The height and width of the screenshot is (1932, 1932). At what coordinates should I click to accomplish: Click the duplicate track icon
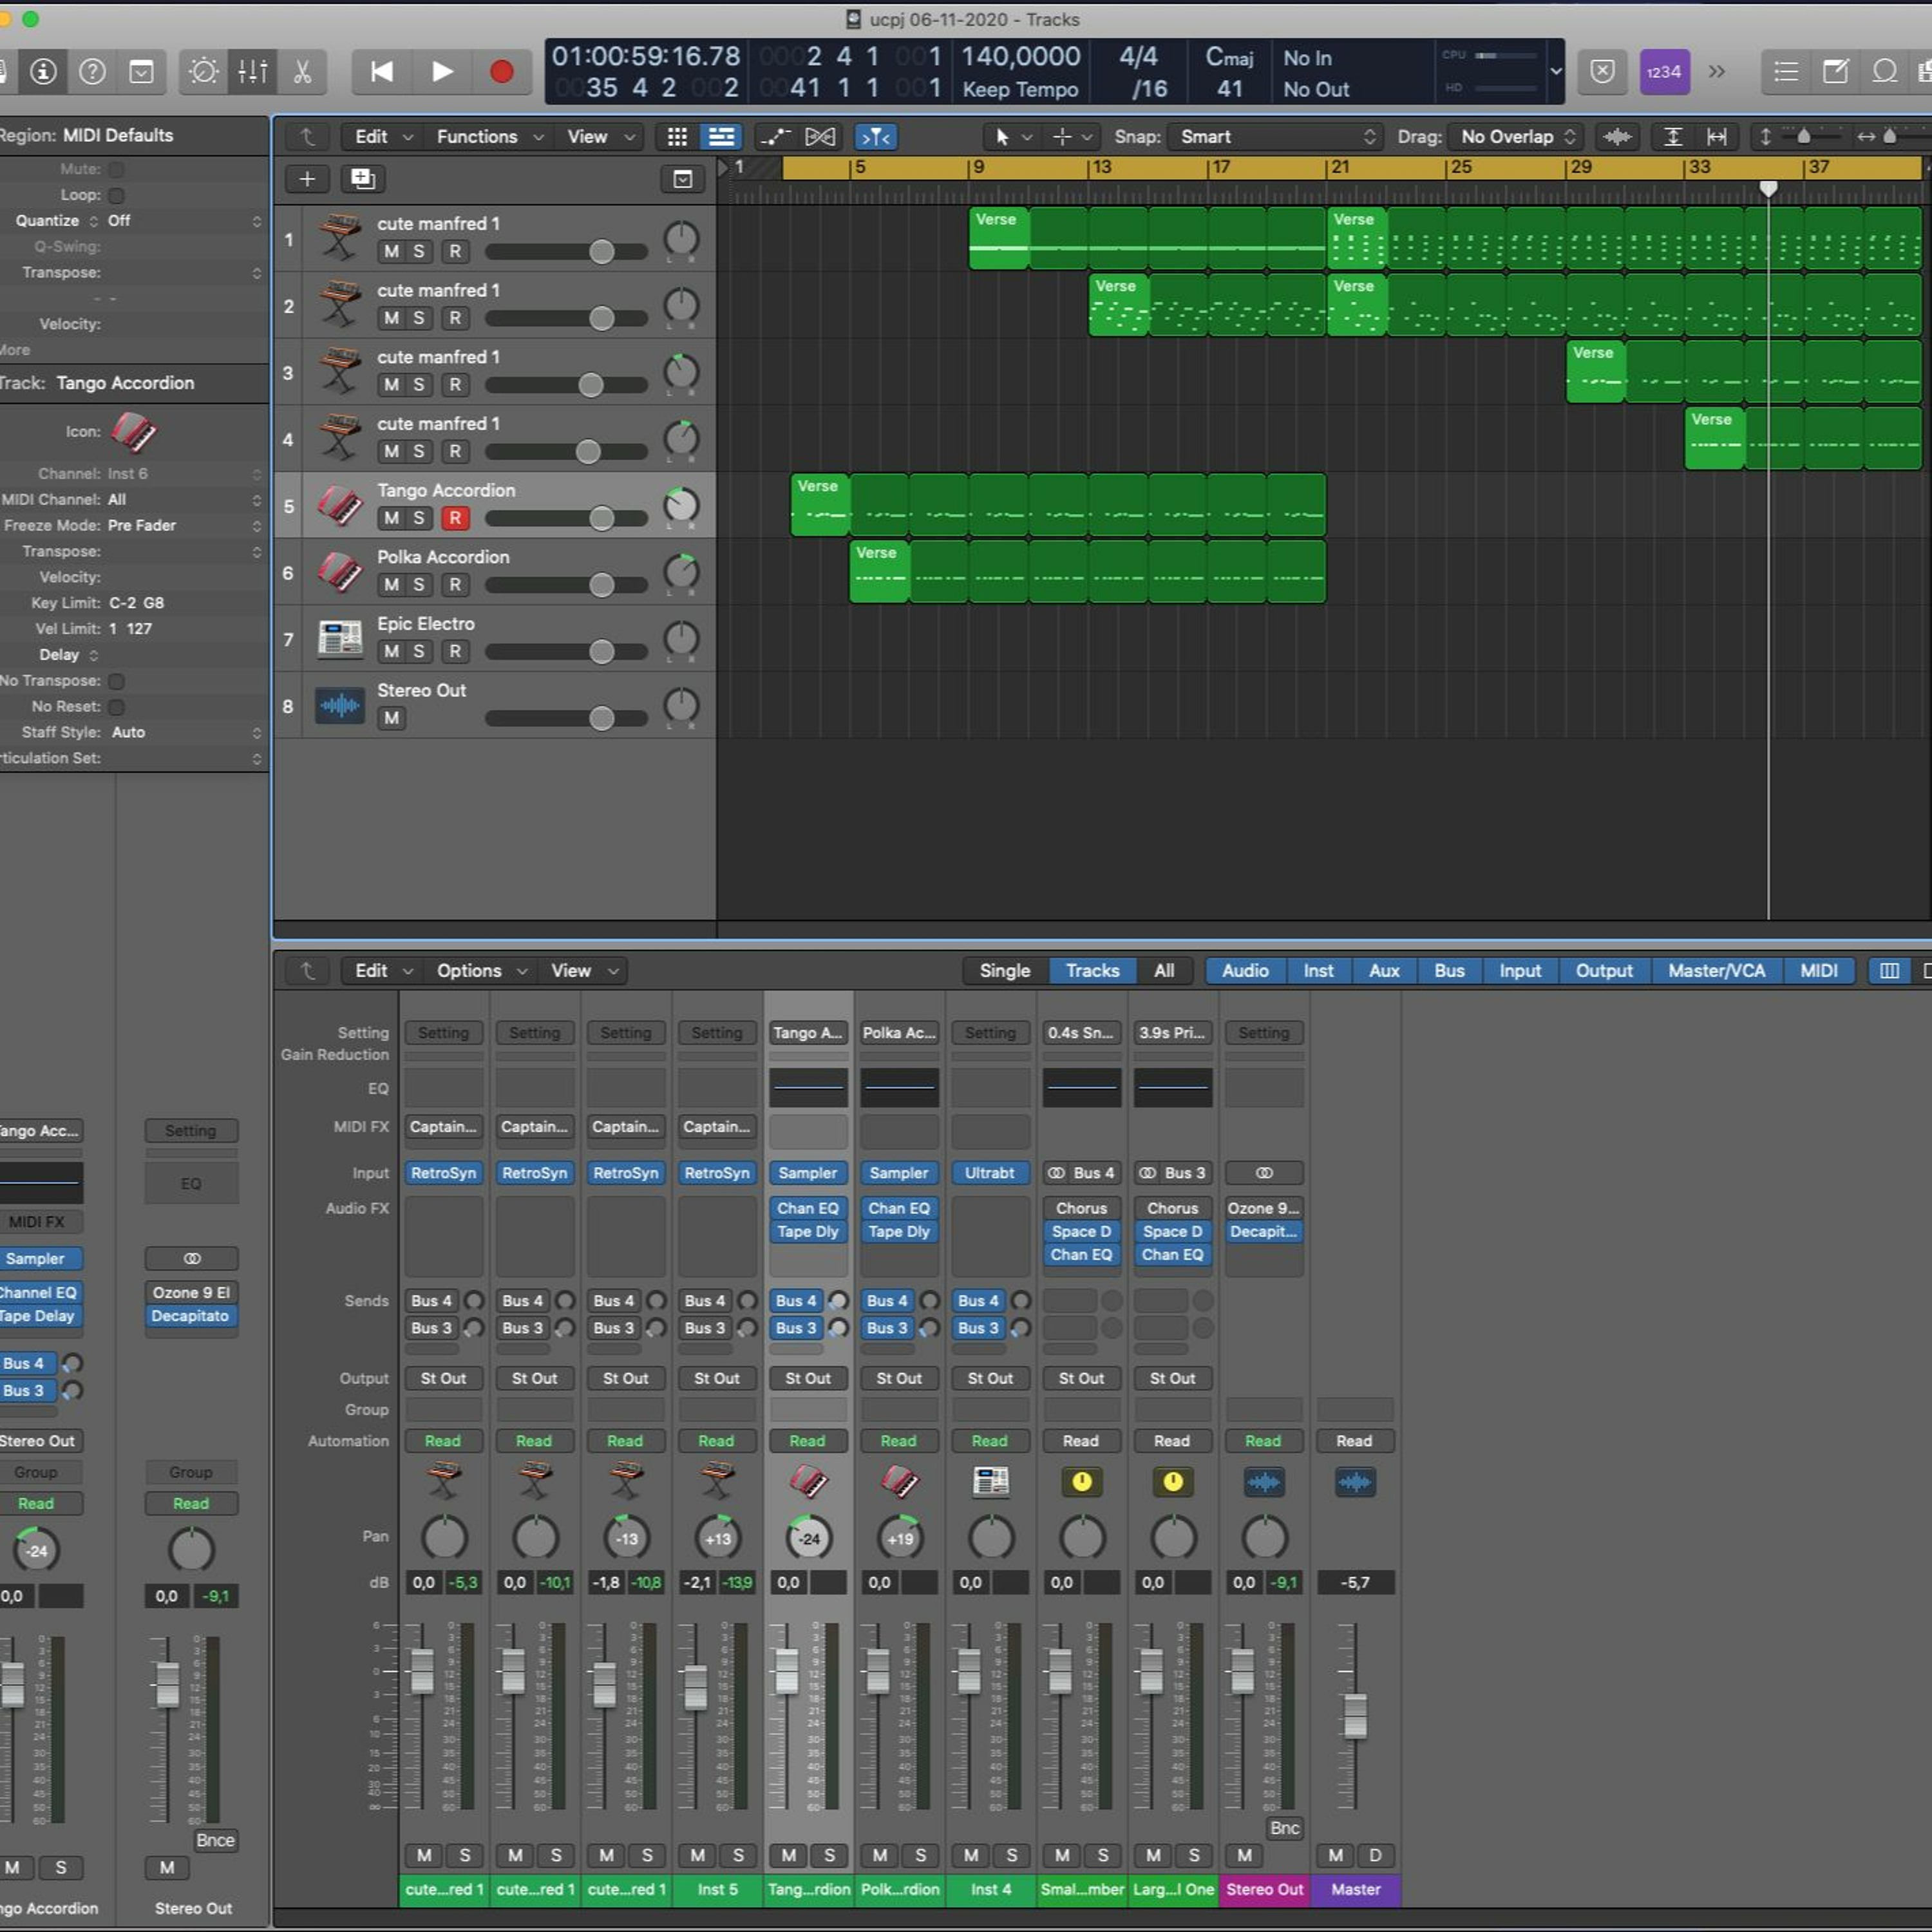point(362,179)
